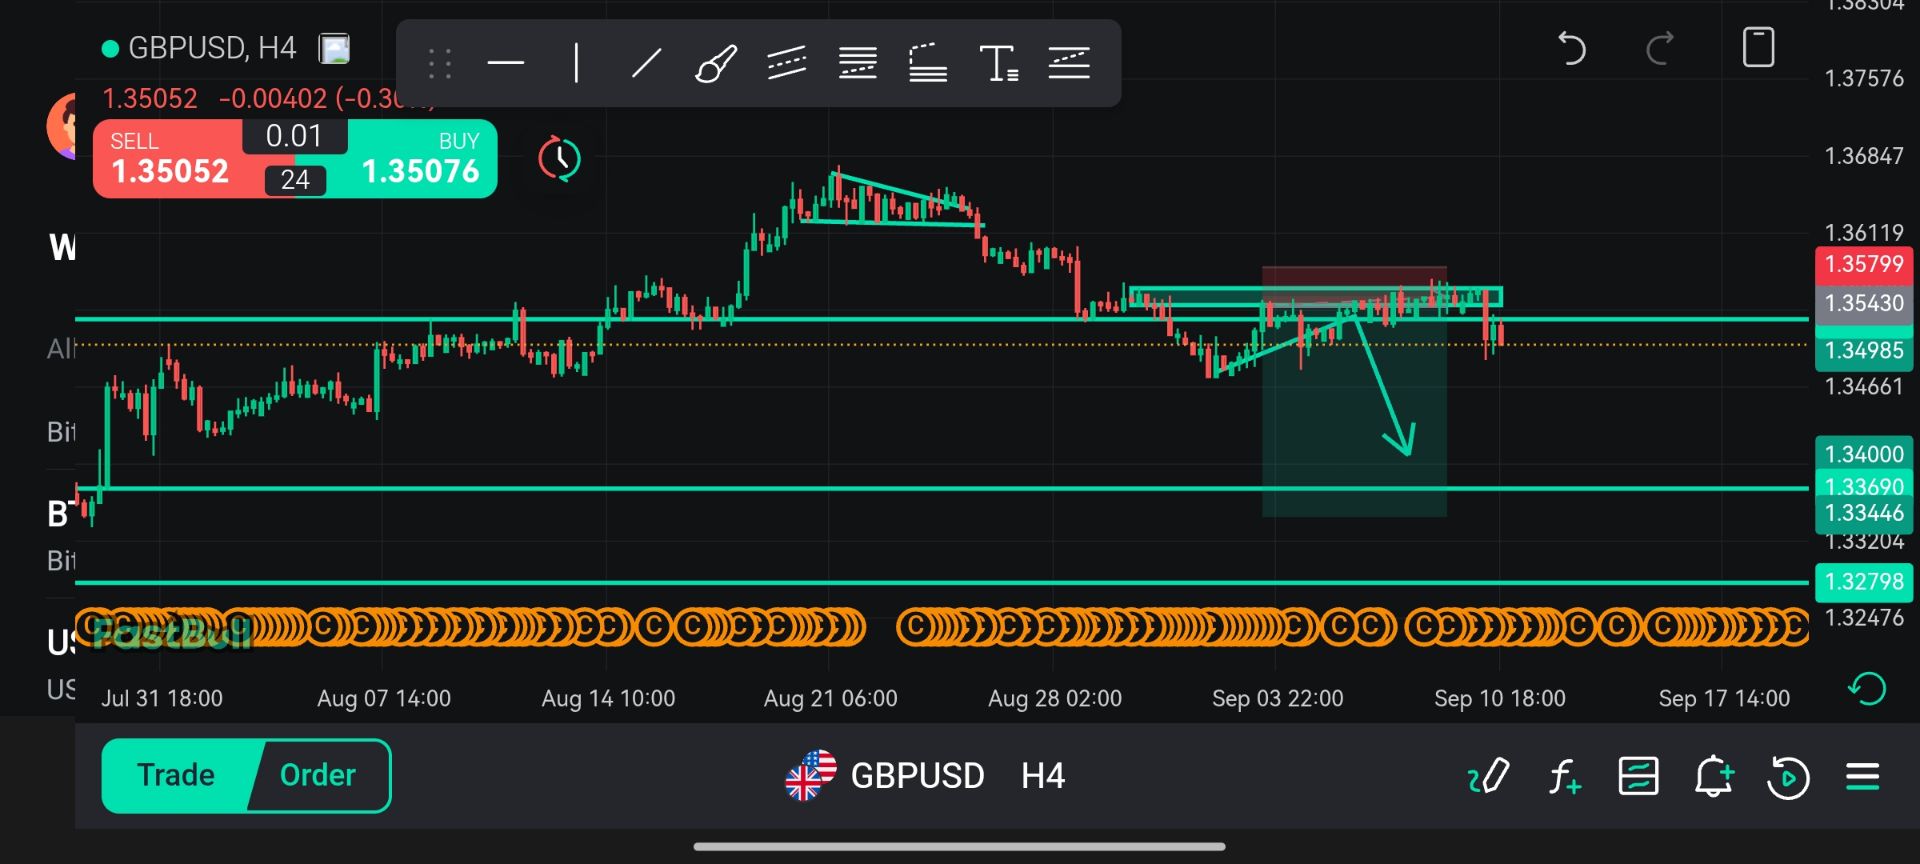1920x864 pixels.
Task: Select the horizontal line drawing tool
Action: 506,63
